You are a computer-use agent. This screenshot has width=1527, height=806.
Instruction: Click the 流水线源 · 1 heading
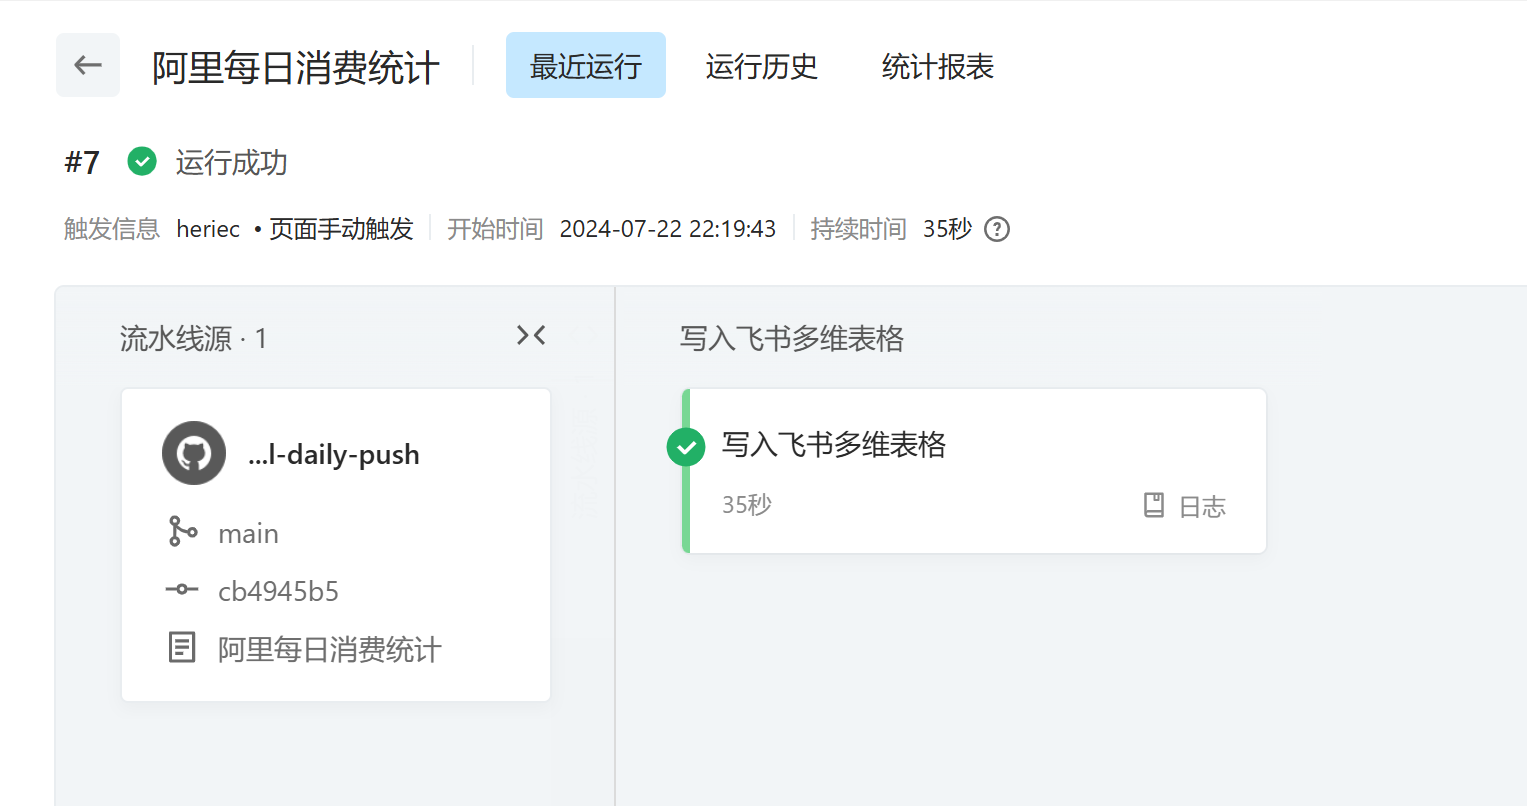[194, 338]
